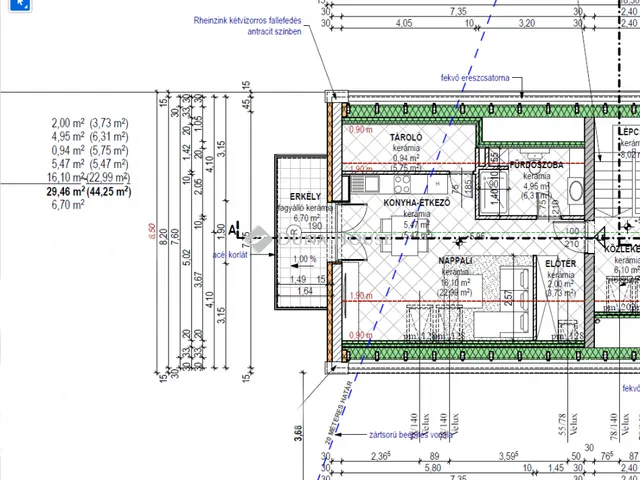Select the NAPPALI room label
Viewport: 640px width, 480px height.
pos(454,260)
